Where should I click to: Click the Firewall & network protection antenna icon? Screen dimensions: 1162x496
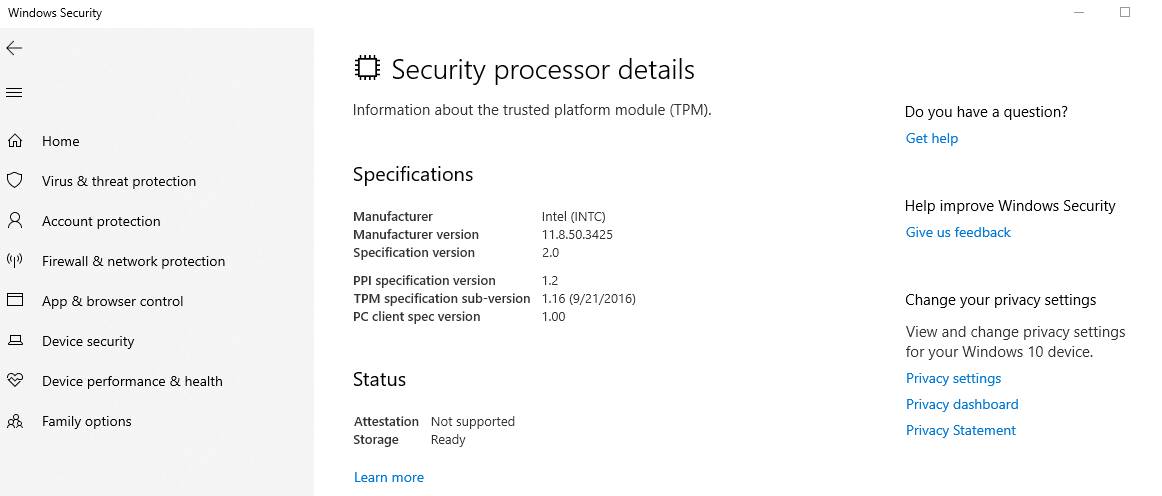(15, 261)
